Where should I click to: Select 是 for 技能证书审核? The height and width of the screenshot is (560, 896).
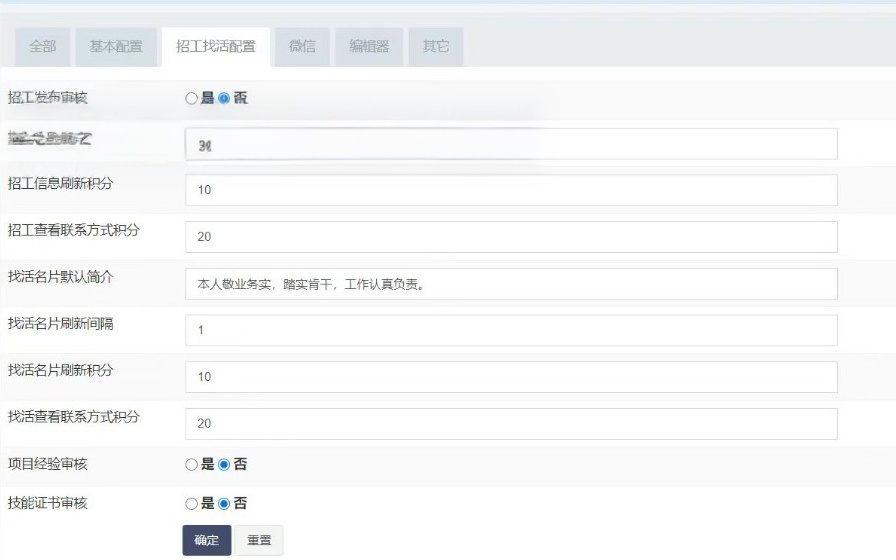(191, 503)
